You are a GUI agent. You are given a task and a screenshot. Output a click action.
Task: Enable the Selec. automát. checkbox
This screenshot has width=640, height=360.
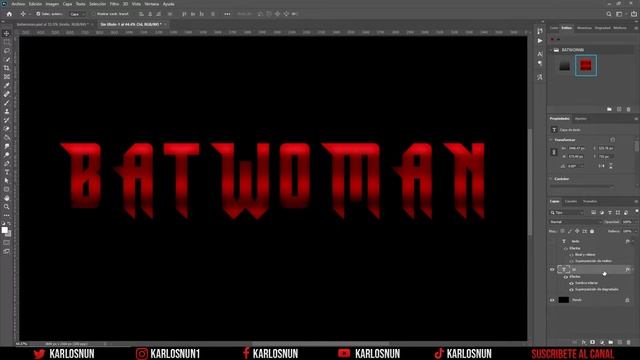tap(38, 14)
